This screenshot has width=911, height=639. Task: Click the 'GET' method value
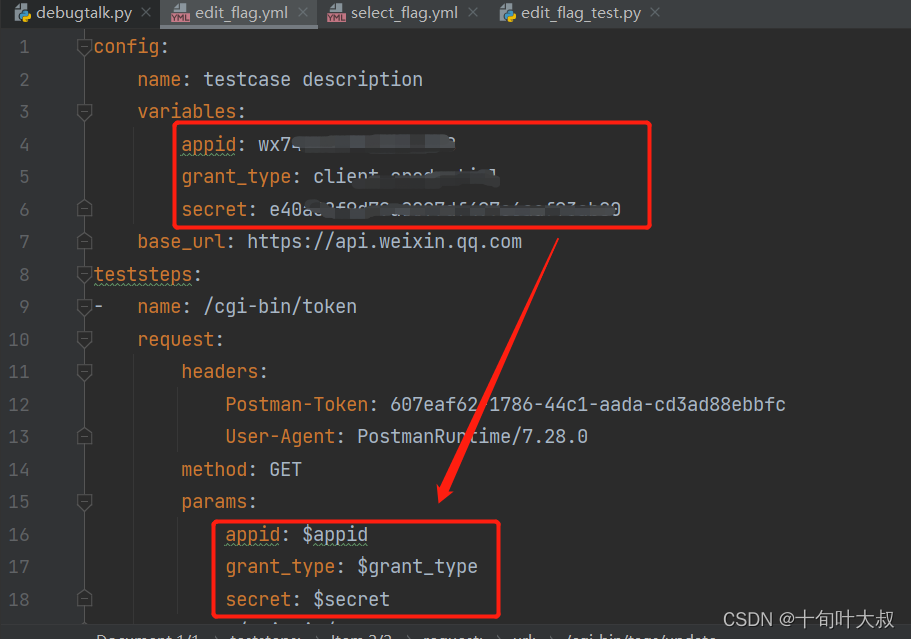tap(285, 469)
